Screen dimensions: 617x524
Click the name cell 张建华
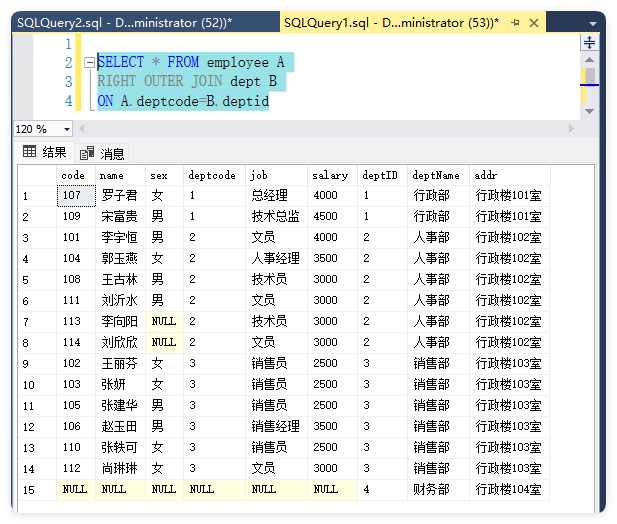click(120, 406)
